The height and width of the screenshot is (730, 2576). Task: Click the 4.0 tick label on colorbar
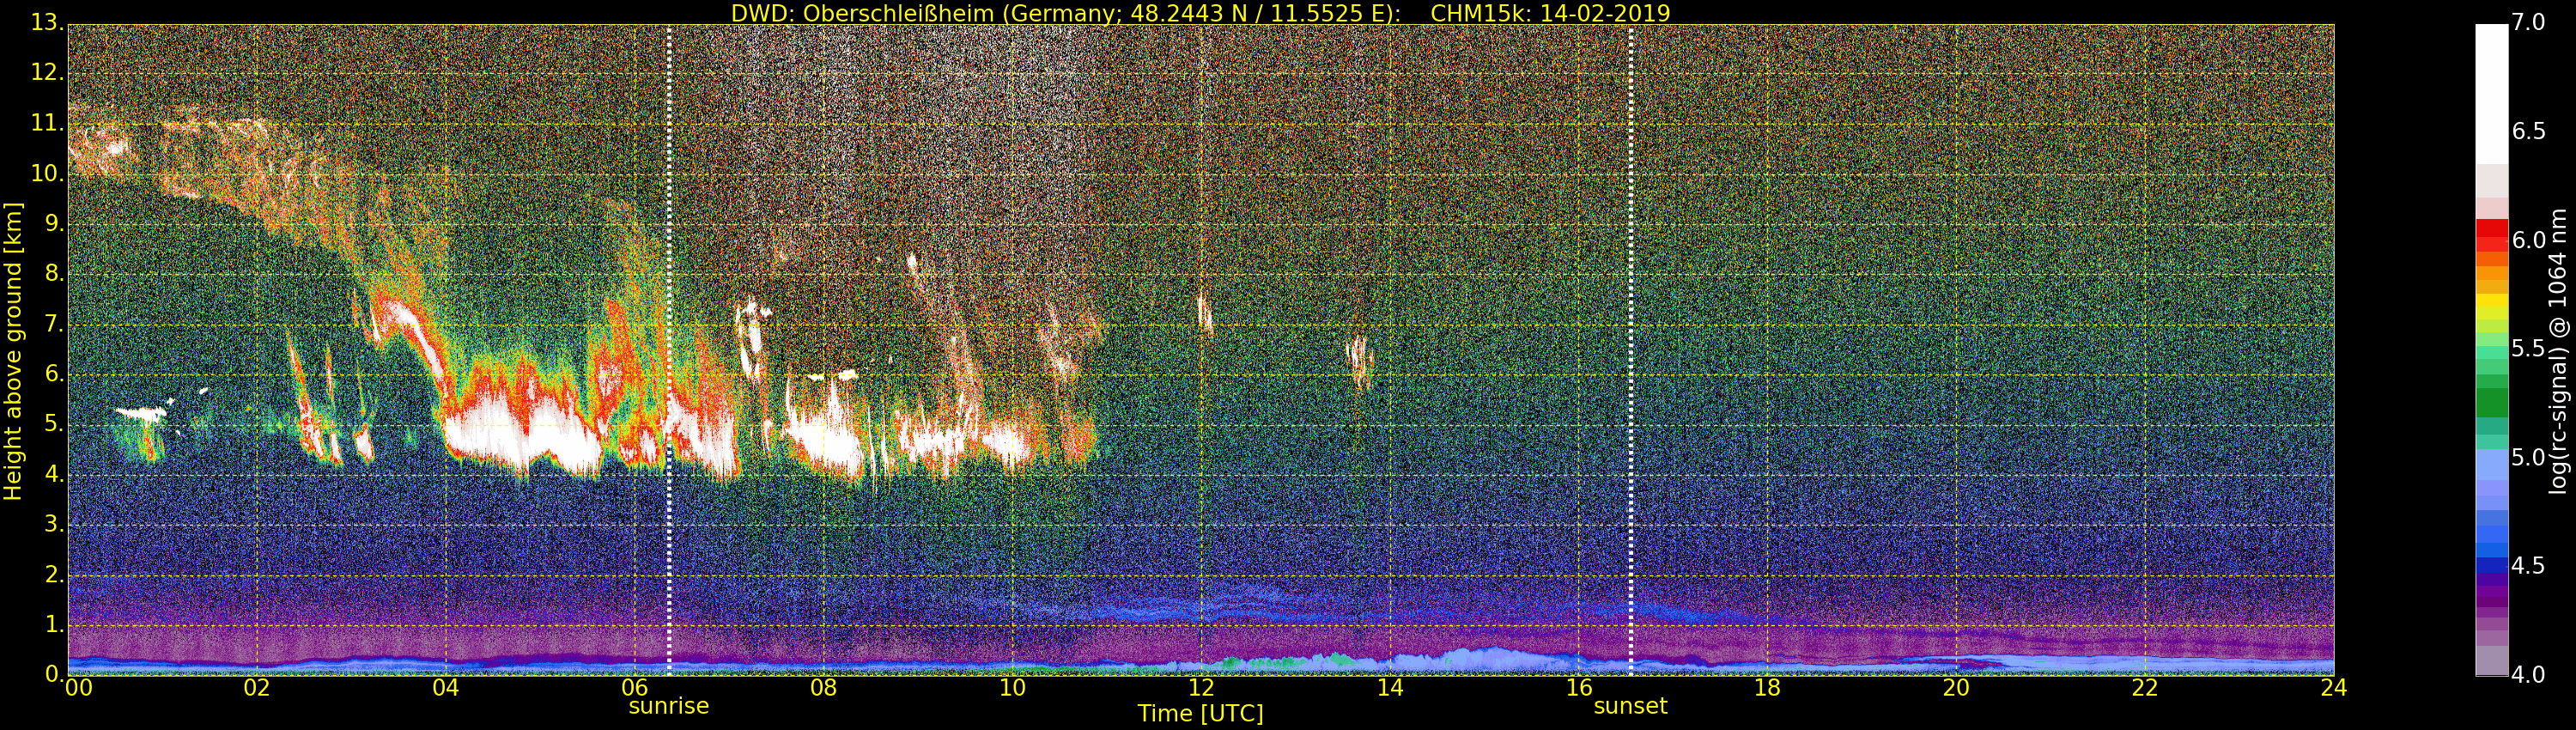[2528, 676]
